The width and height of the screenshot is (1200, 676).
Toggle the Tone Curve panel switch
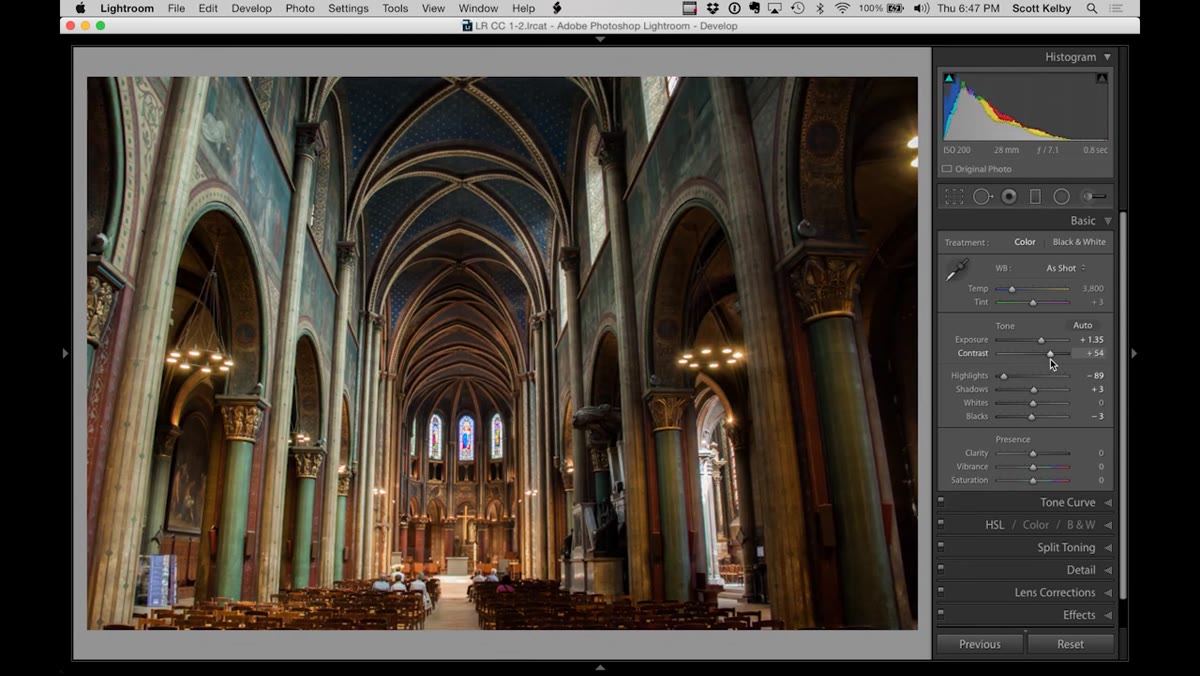941,502
